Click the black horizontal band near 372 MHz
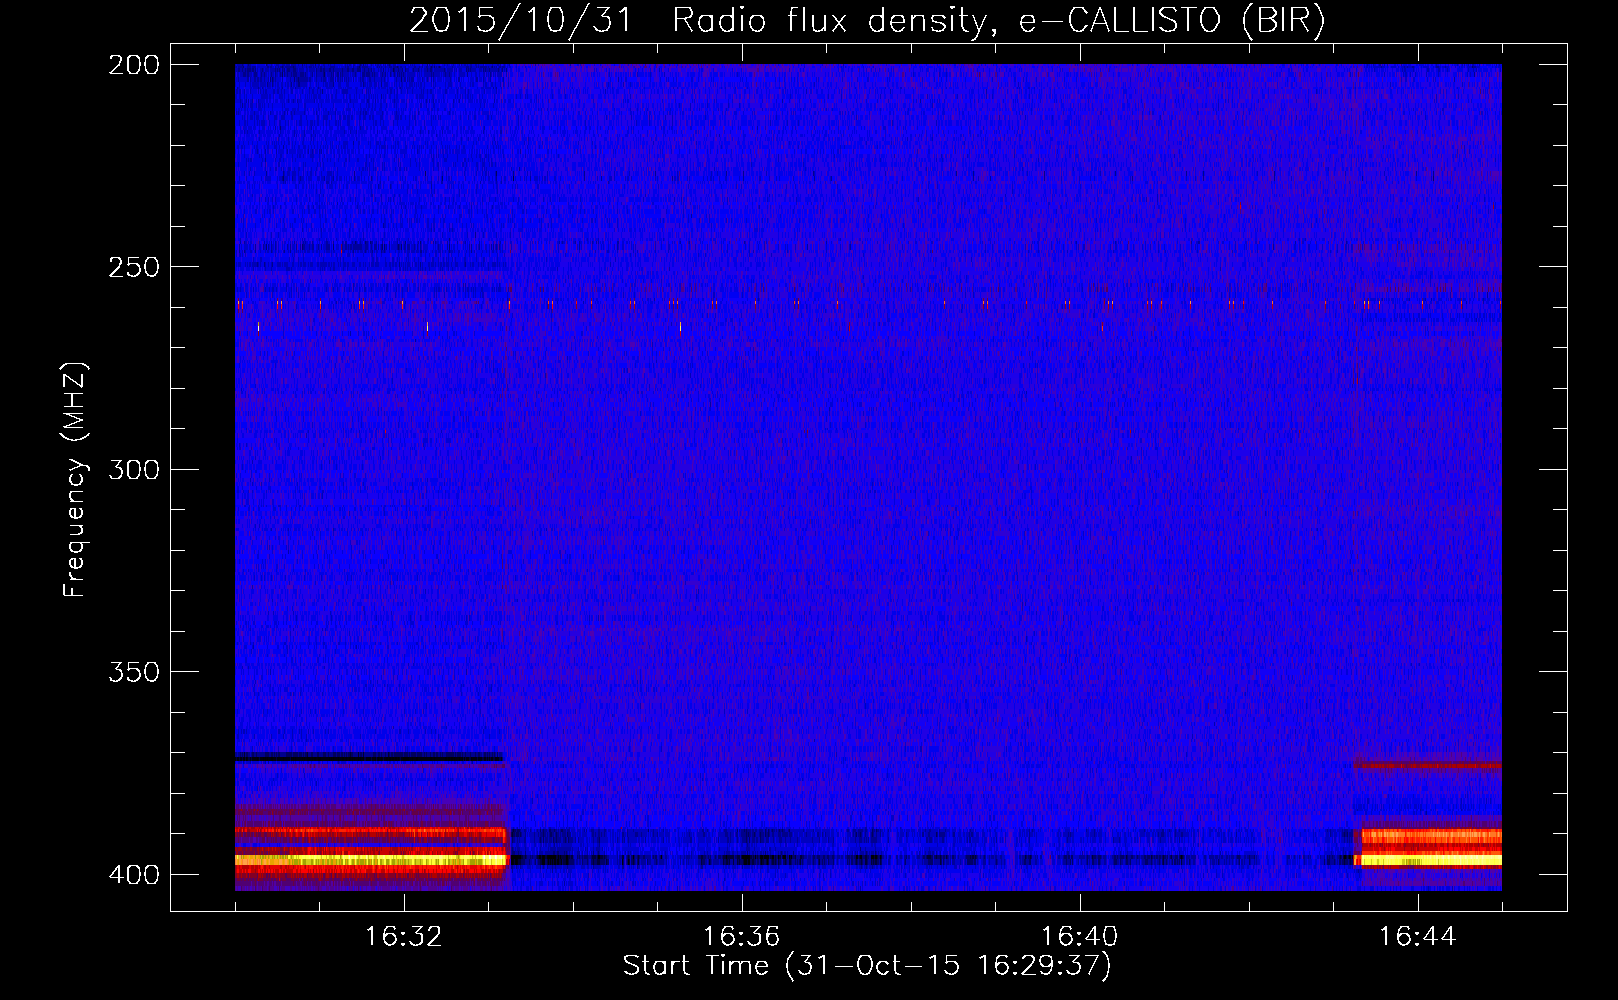Image resolution: width=1618 pixels, height=1000 pixels. (369, 757)
